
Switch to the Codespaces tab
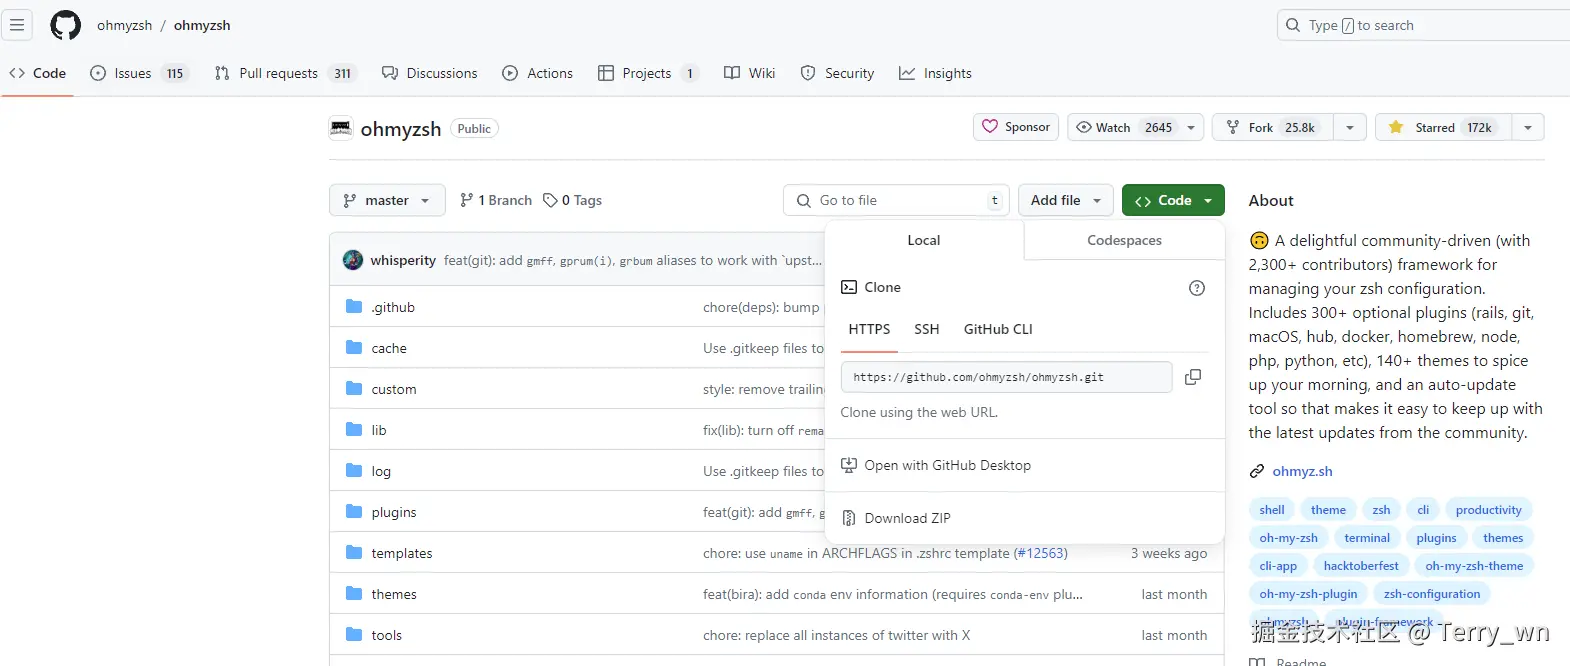click(x=1124, y=240)
